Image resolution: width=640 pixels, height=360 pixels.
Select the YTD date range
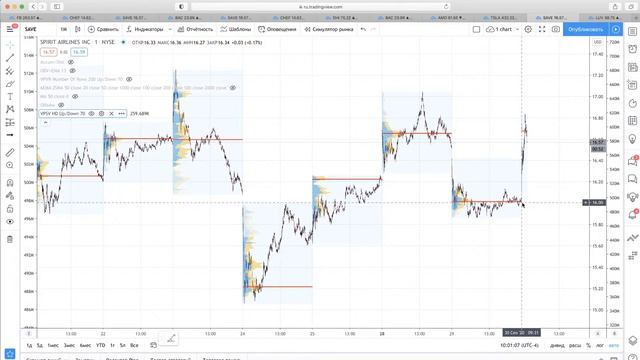pos(100,345)
